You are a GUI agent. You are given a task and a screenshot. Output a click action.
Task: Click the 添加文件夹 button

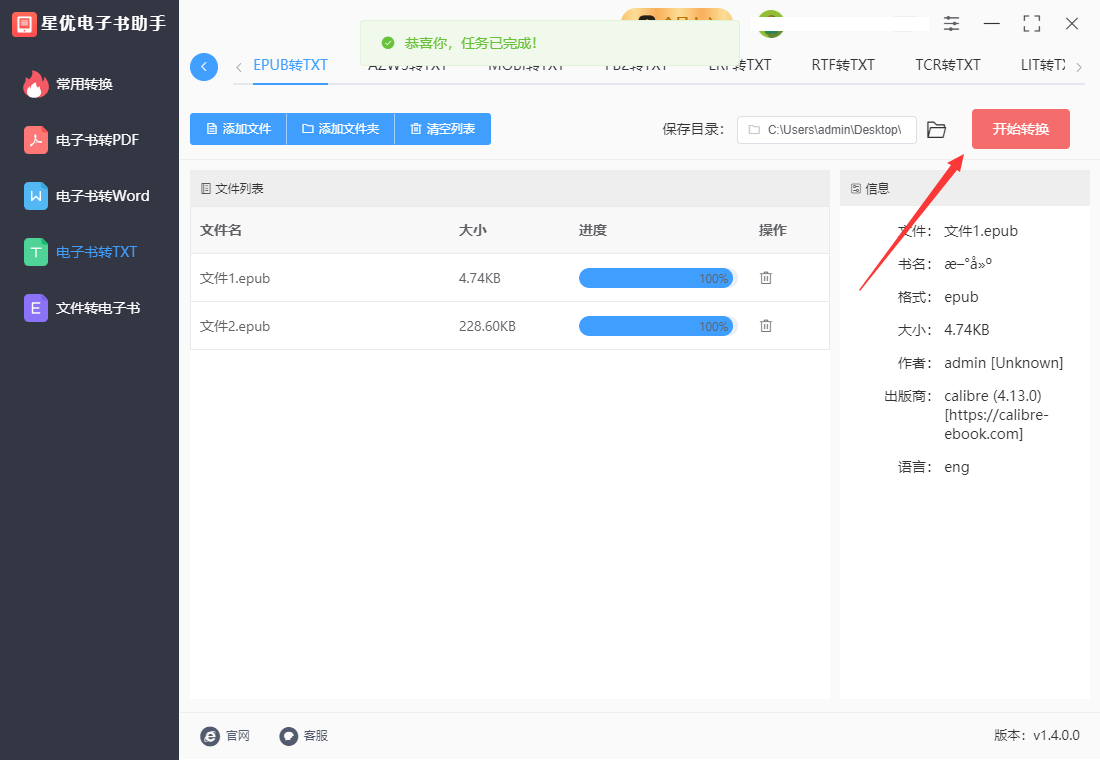pyautogui.click(x=341, y=129)
